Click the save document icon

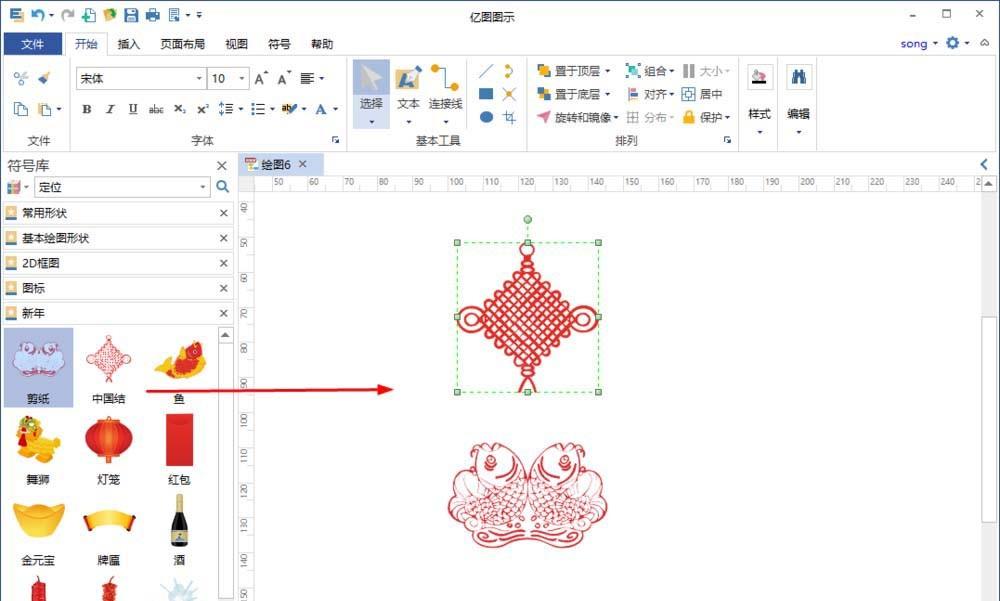tap(131, 14)
